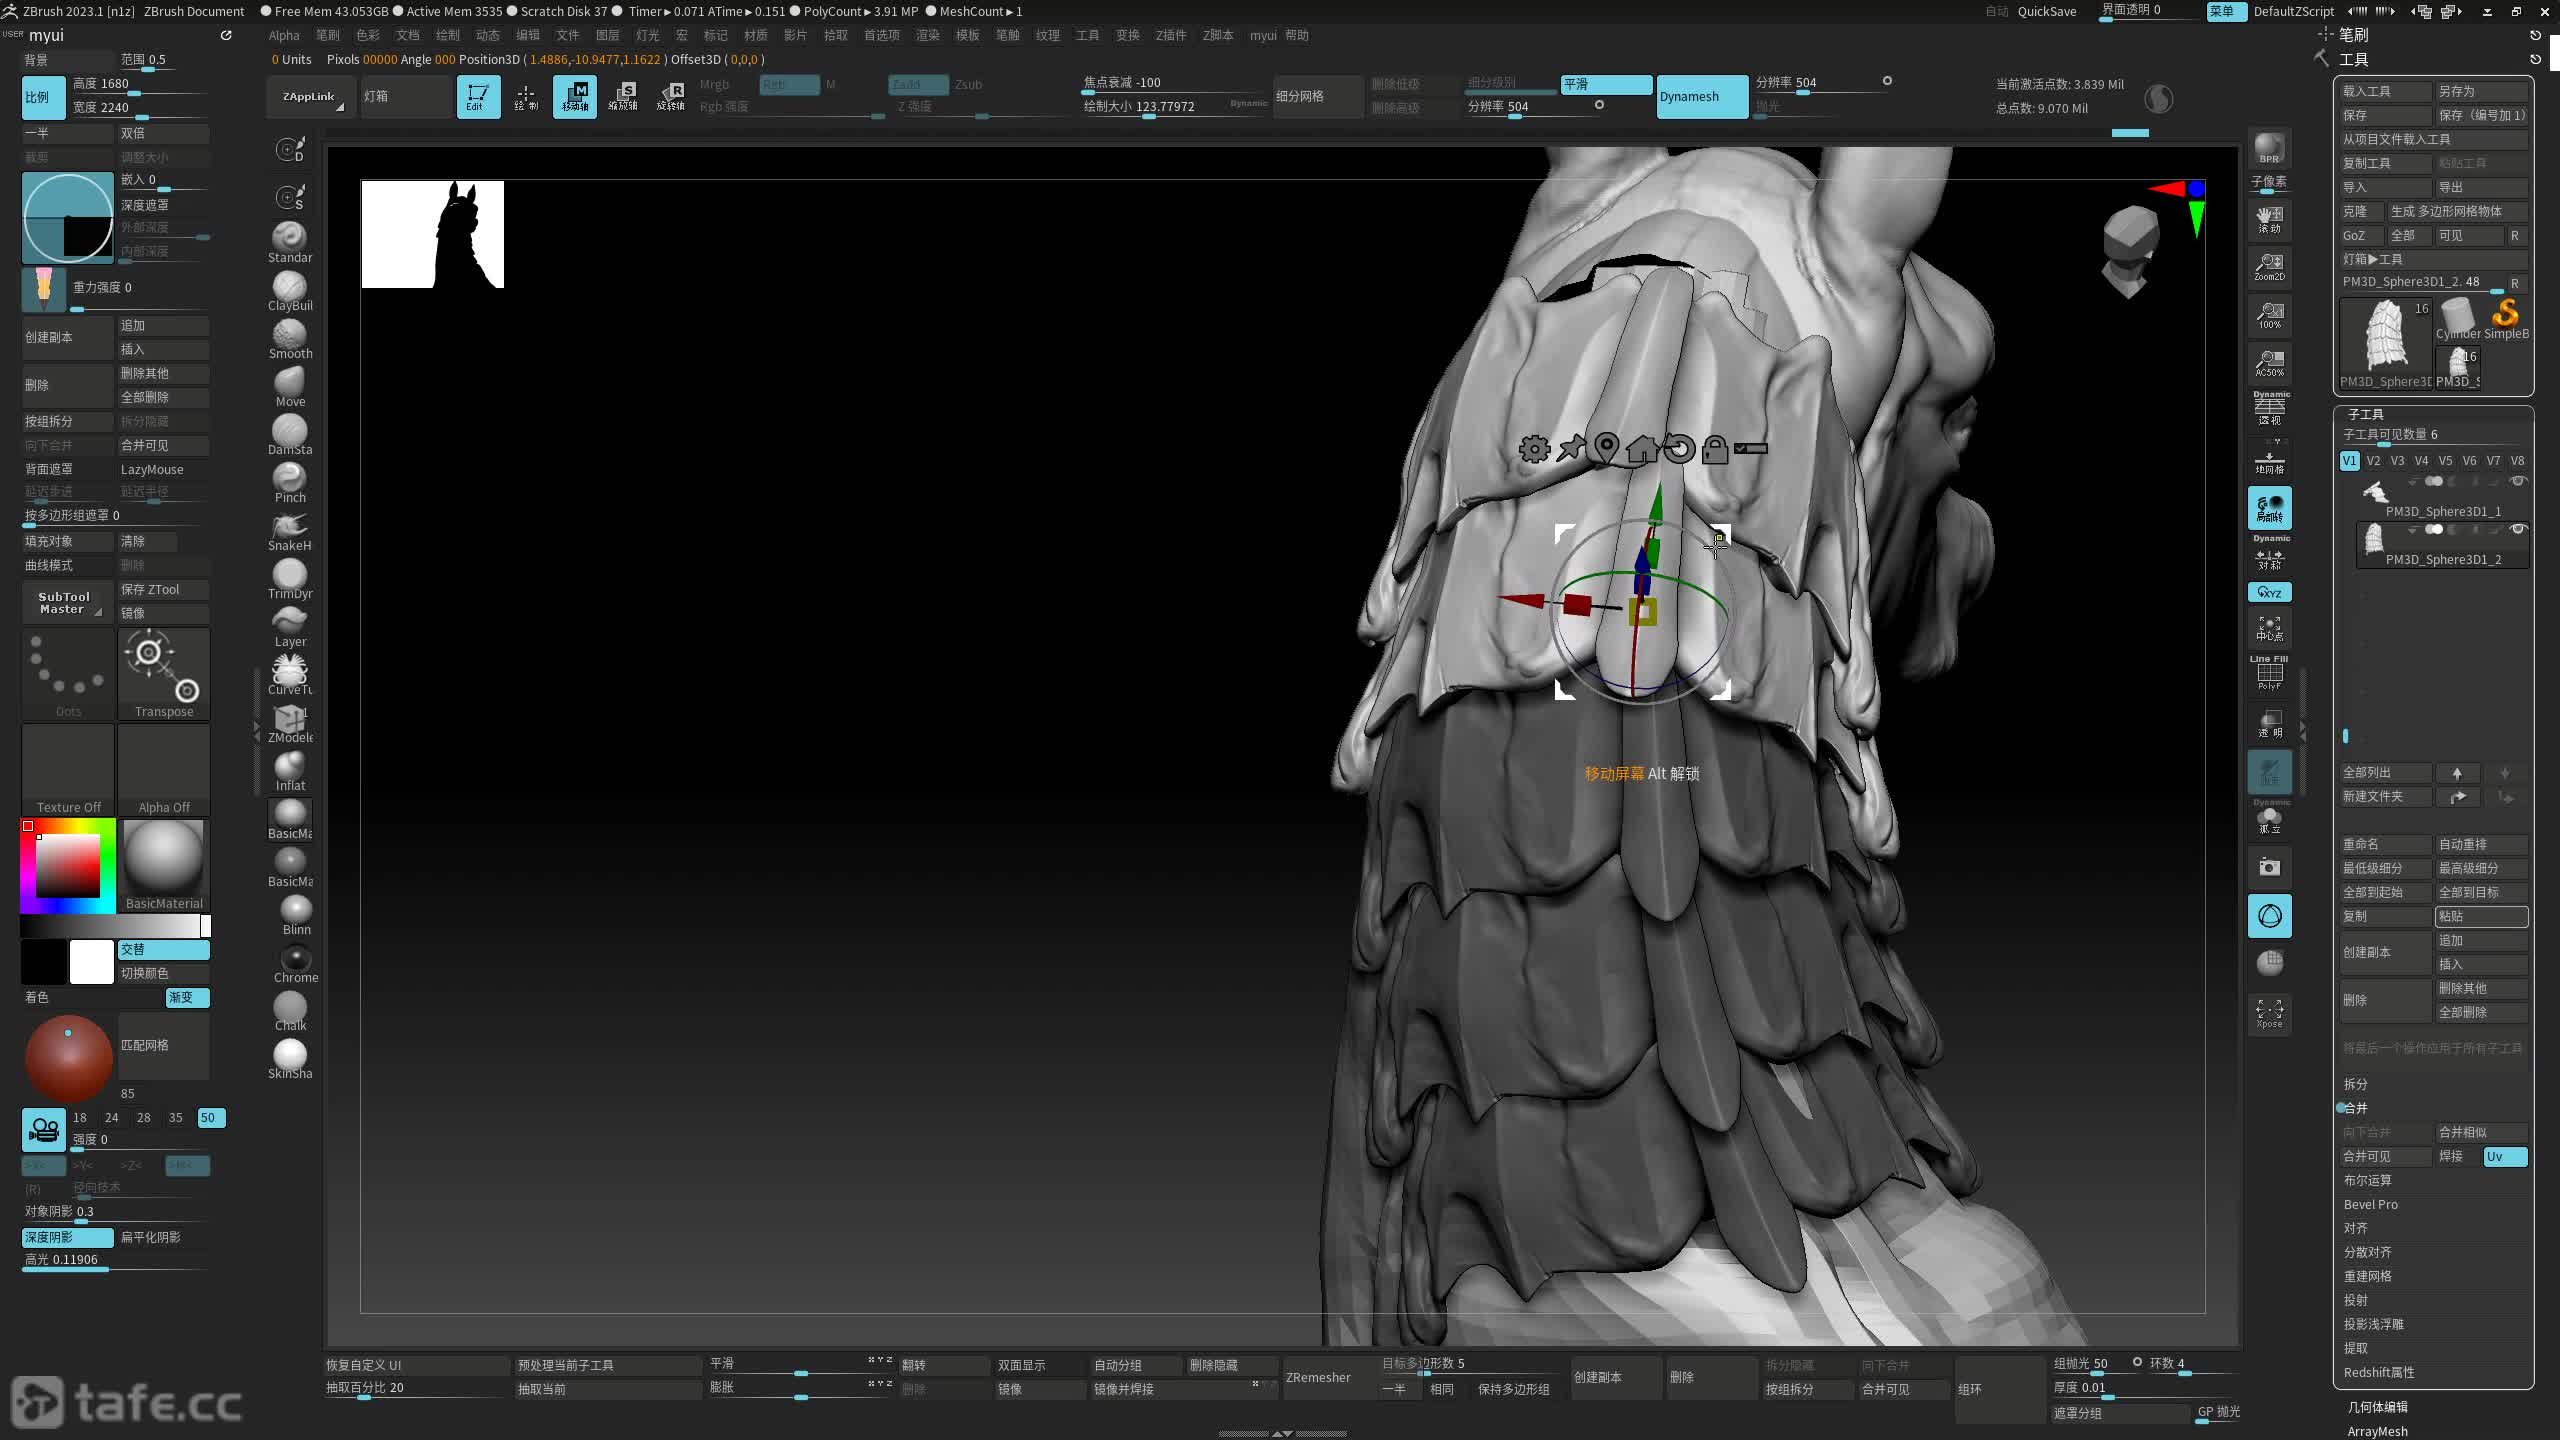Toggle Dynamic perspective view
Viewport: 2560px width, 1440px height.
pos(2270,408)
